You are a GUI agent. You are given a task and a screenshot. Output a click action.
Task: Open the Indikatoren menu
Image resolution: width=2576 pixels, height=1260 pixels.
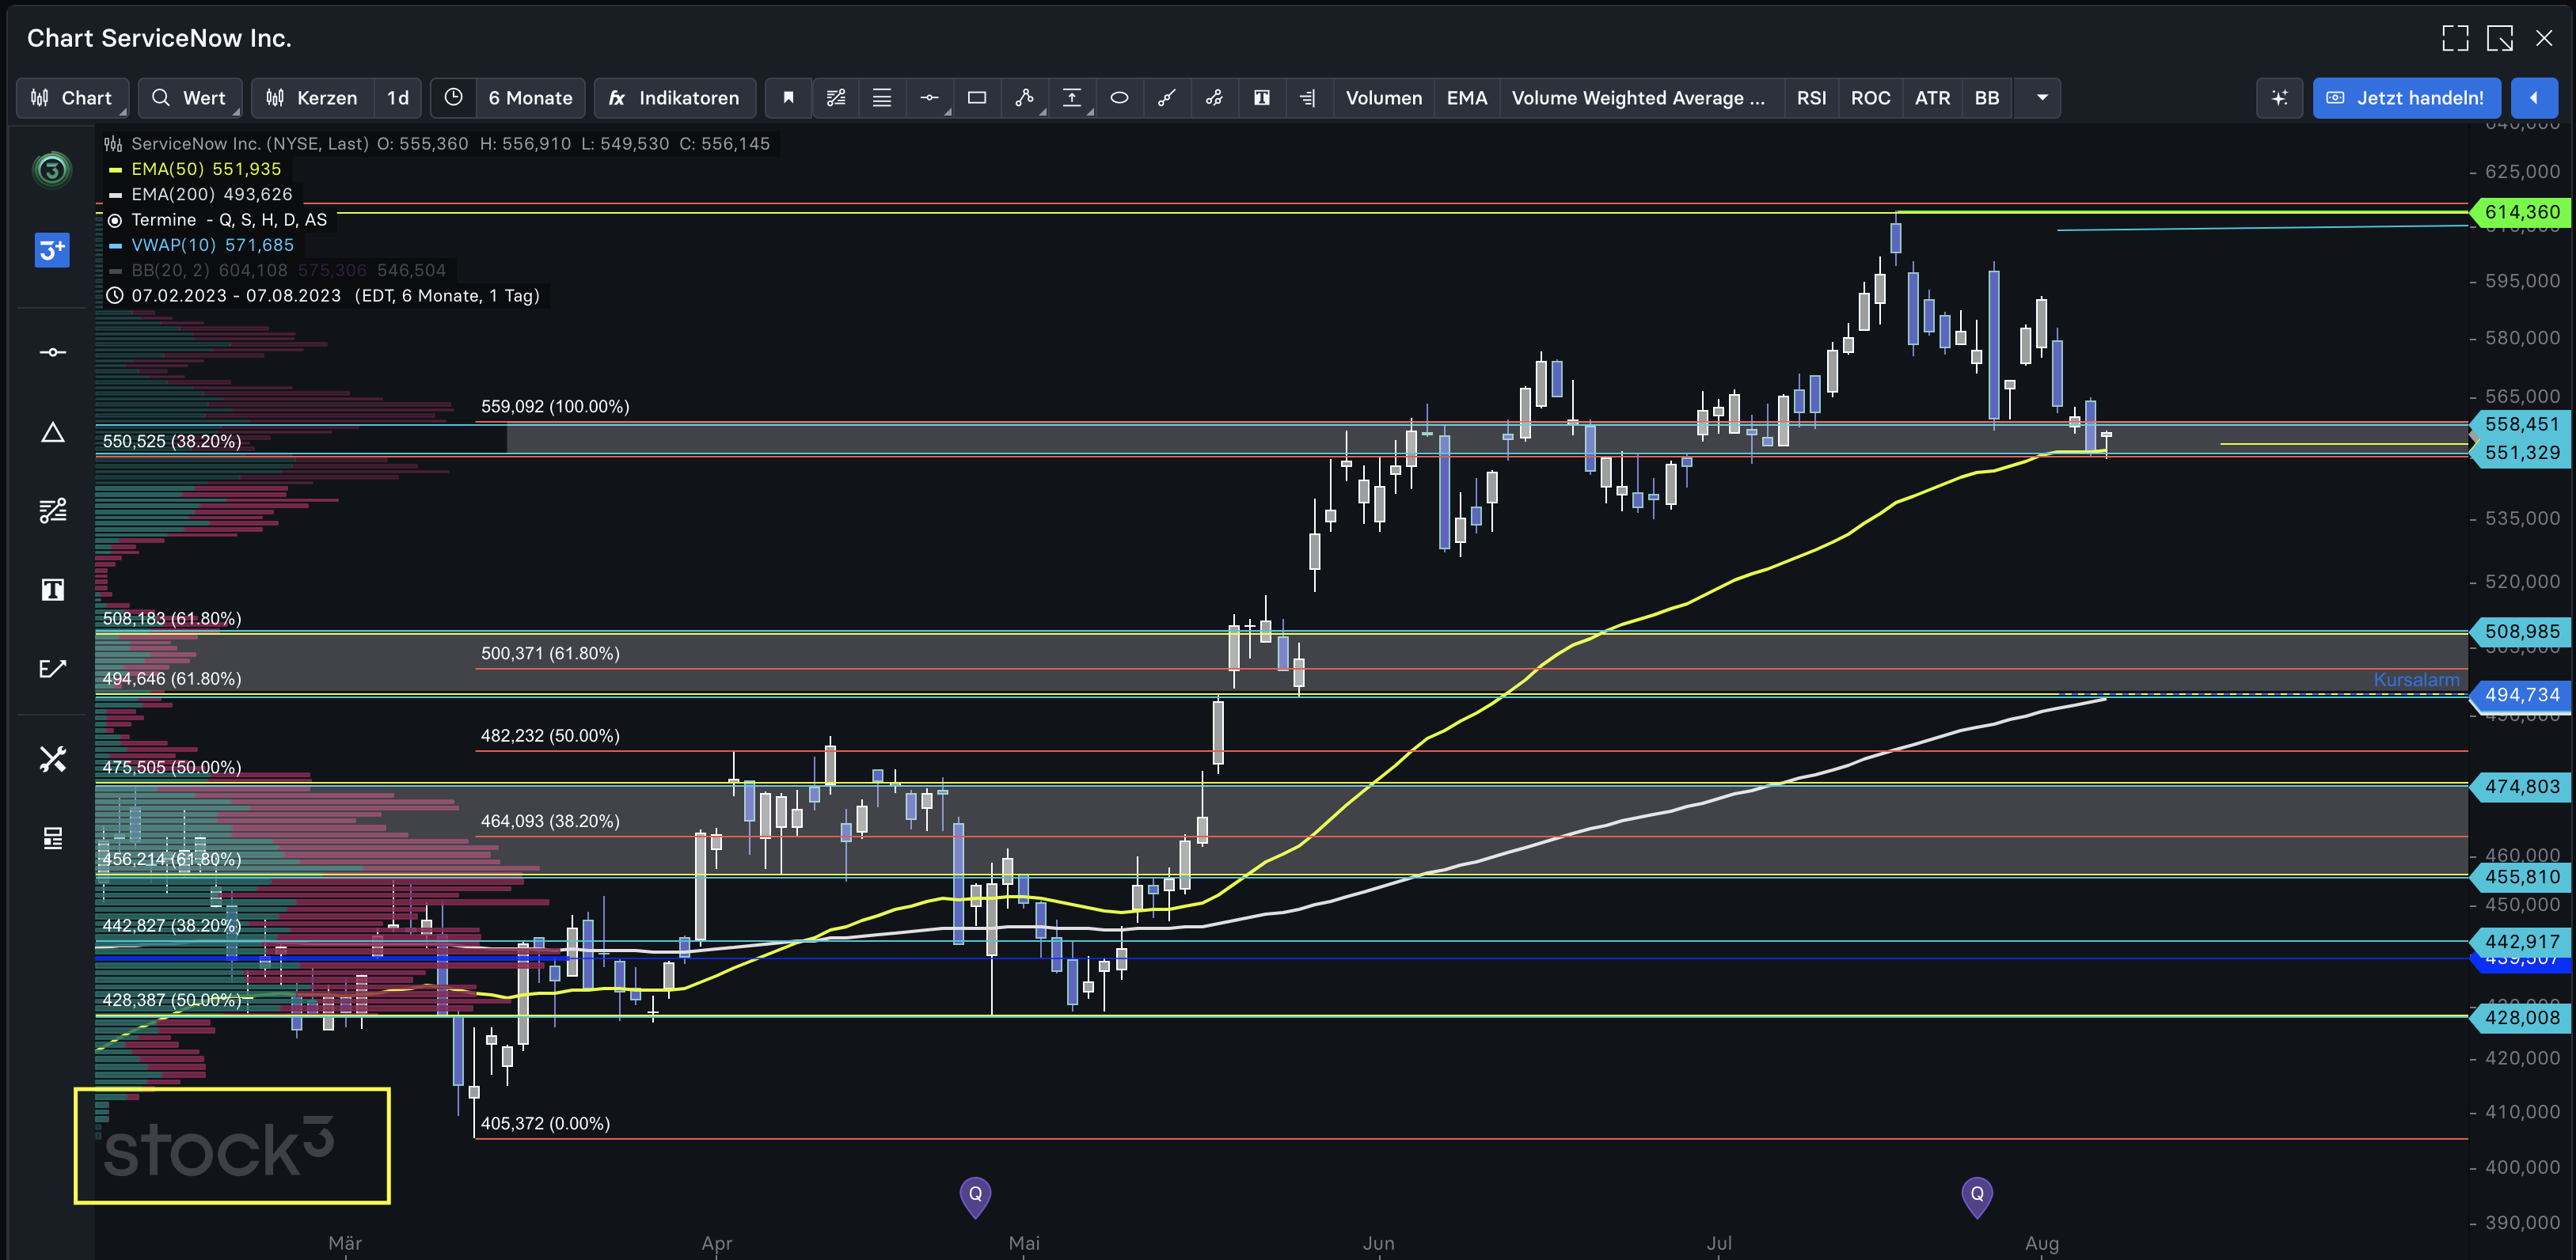pos(674,98)
